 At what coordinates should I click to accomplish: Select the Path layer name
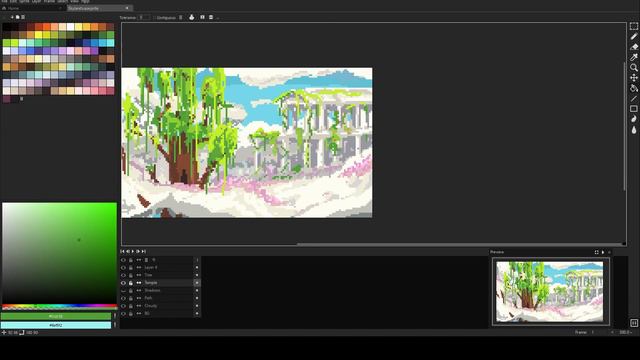tap(148, 298)
